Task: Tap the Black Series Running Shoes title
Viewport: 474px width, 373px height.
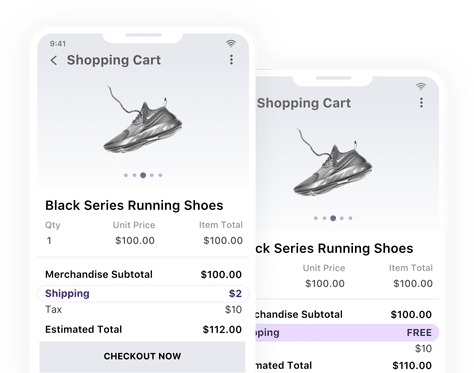Action: pos(134,205)
